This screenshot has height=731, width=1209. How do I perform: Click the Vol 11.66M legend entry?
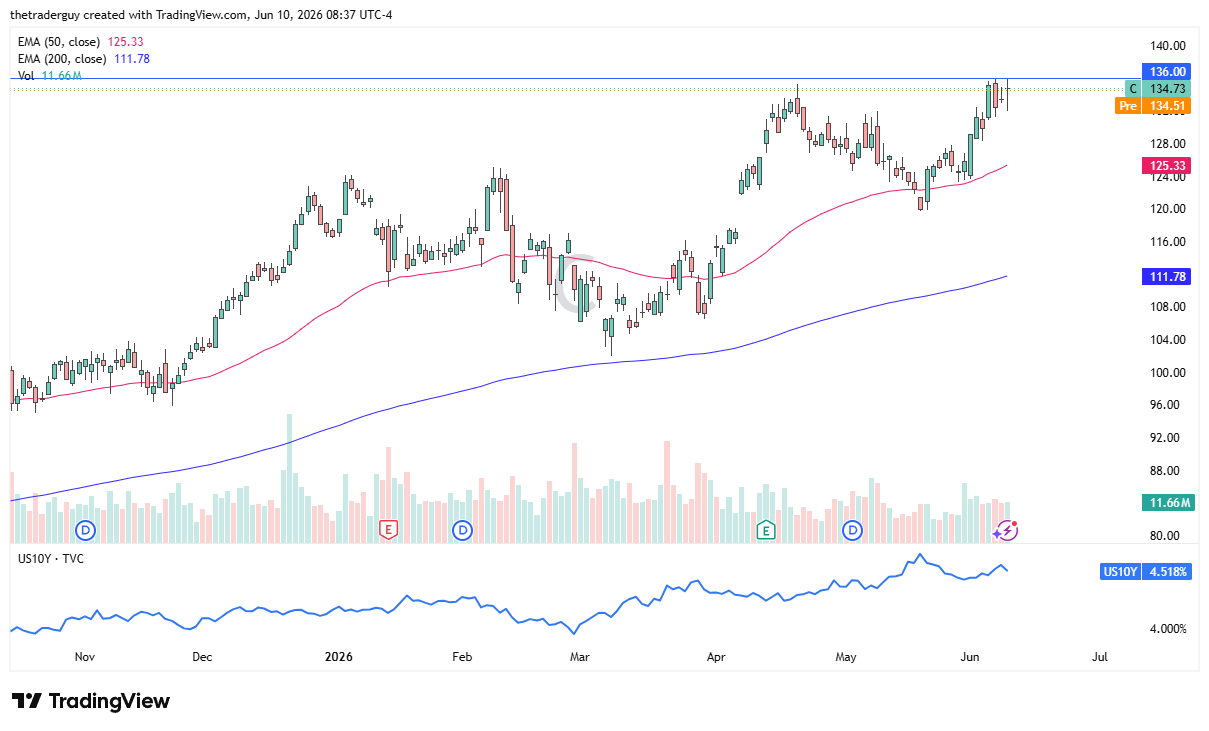(x=49, y=76)
